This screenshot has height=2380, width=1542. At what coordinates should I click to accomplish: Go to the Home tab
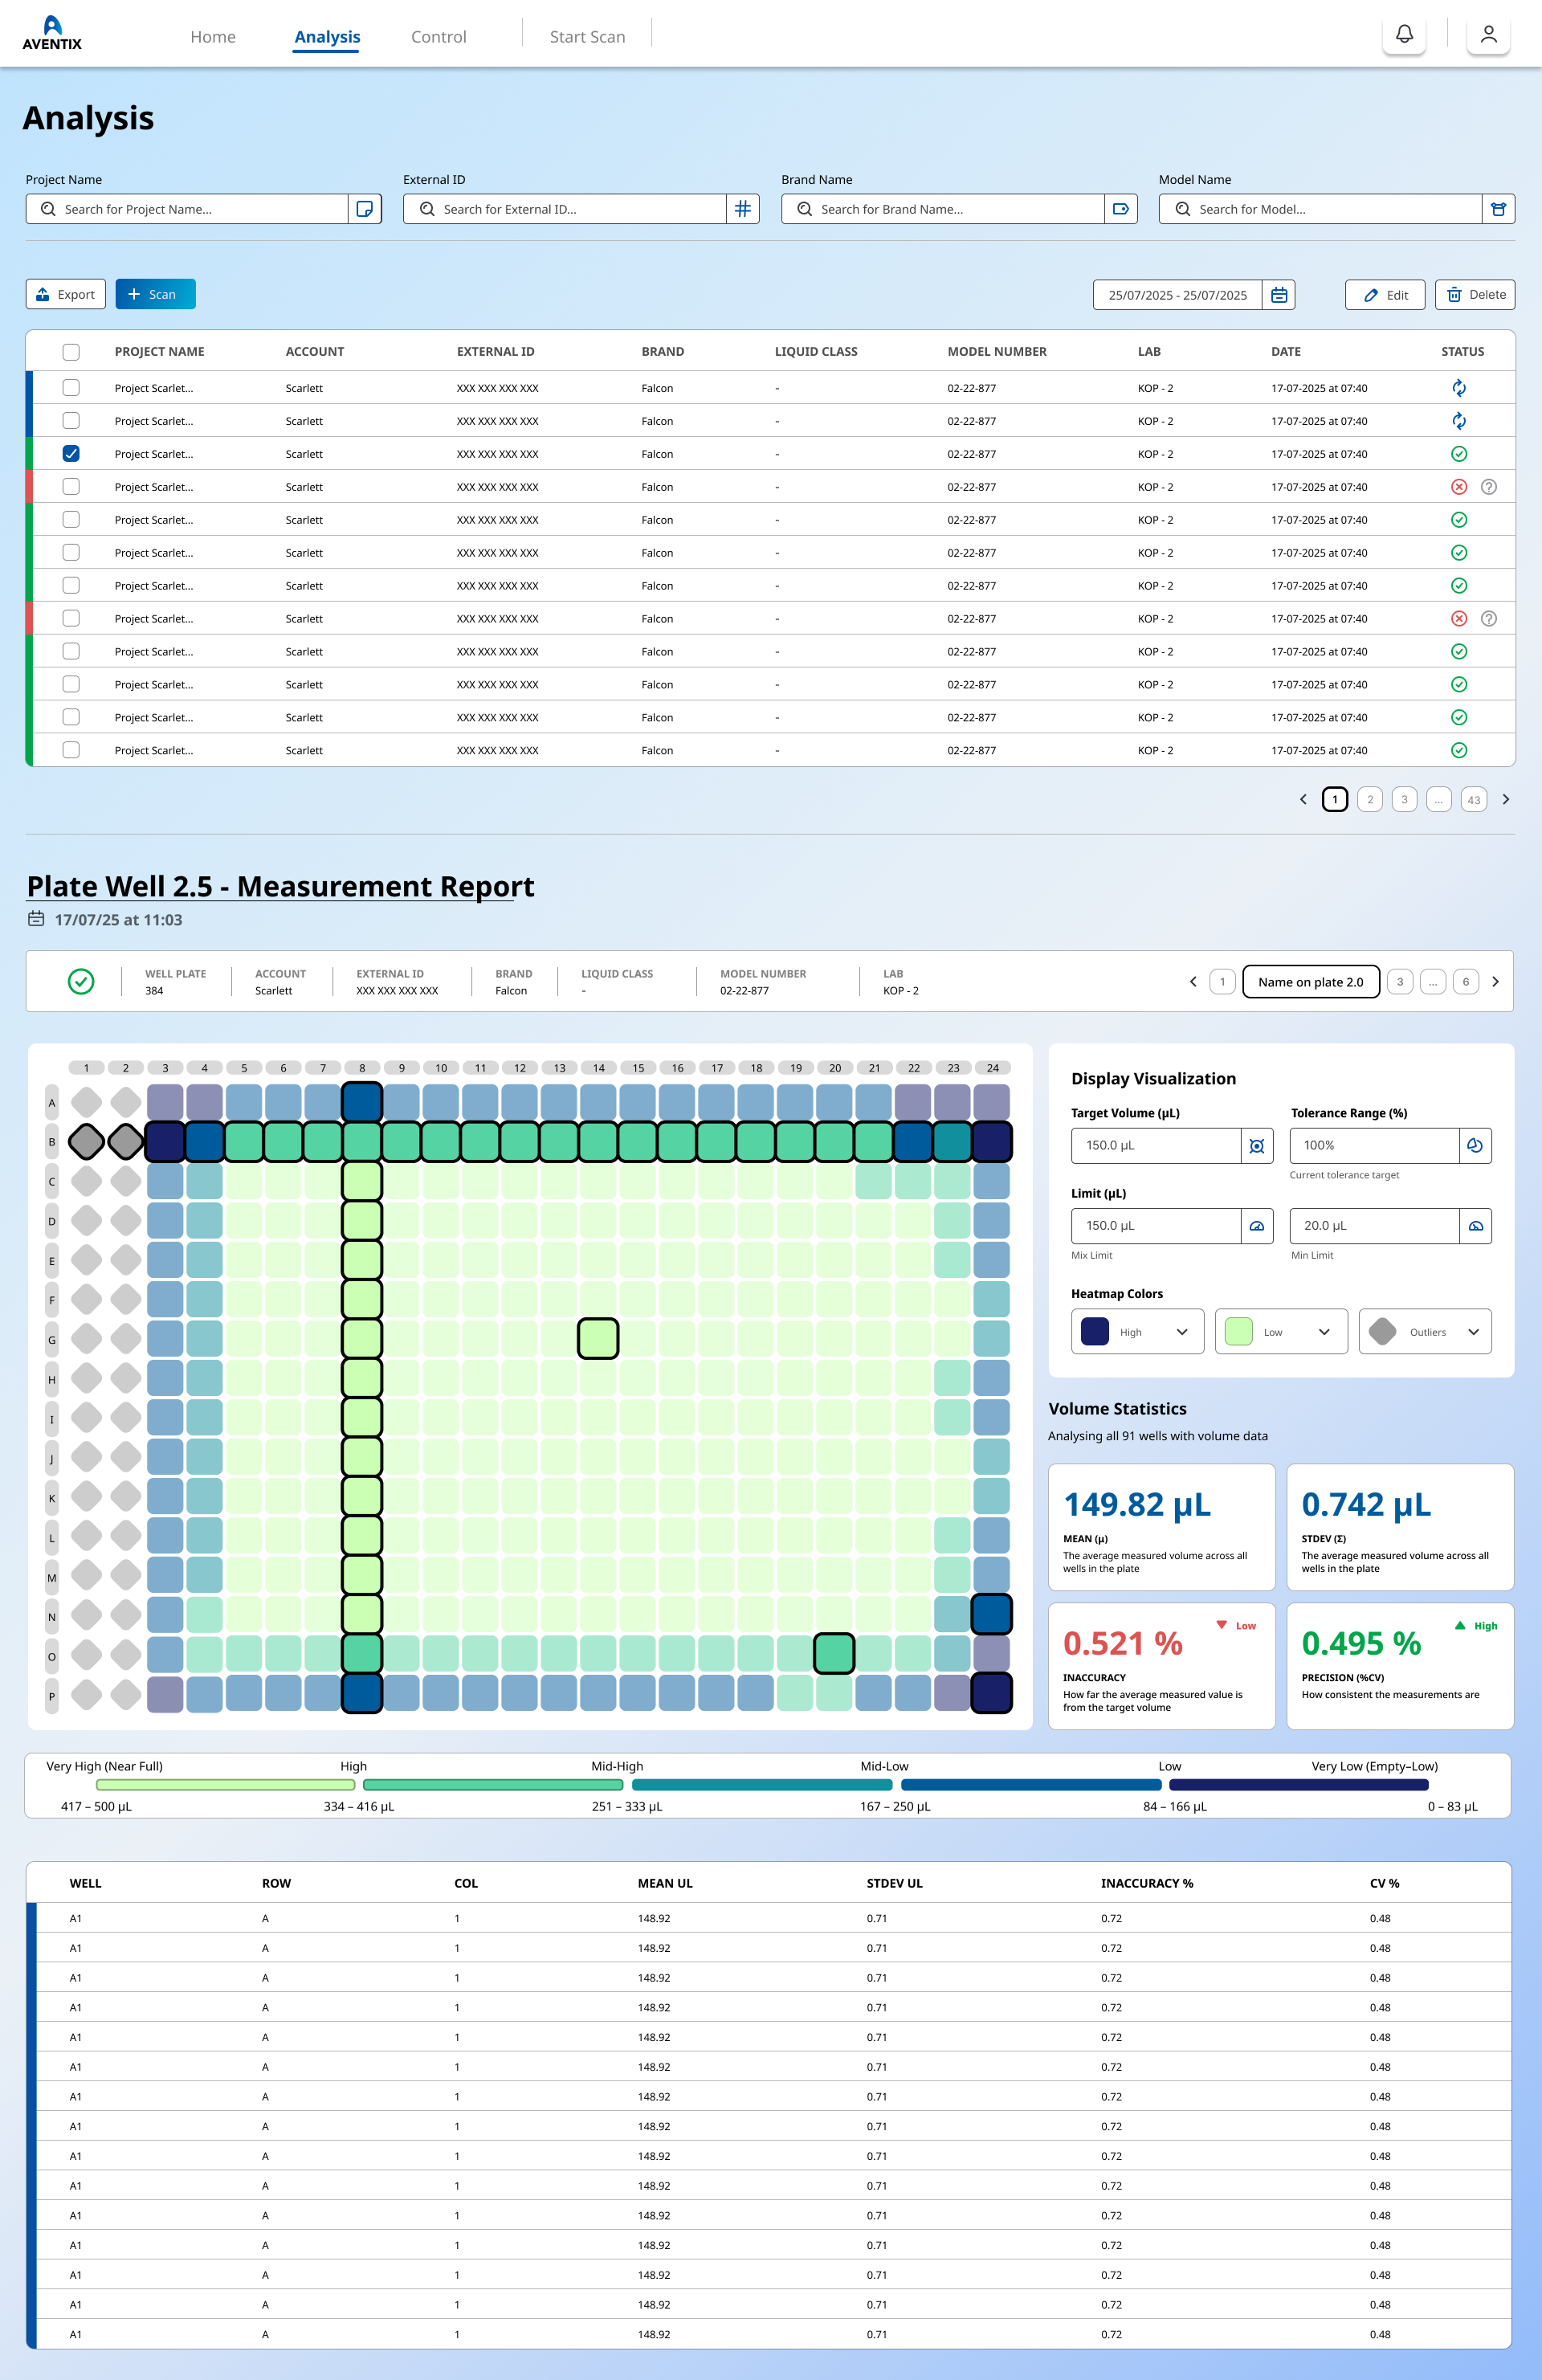point(213,37)
